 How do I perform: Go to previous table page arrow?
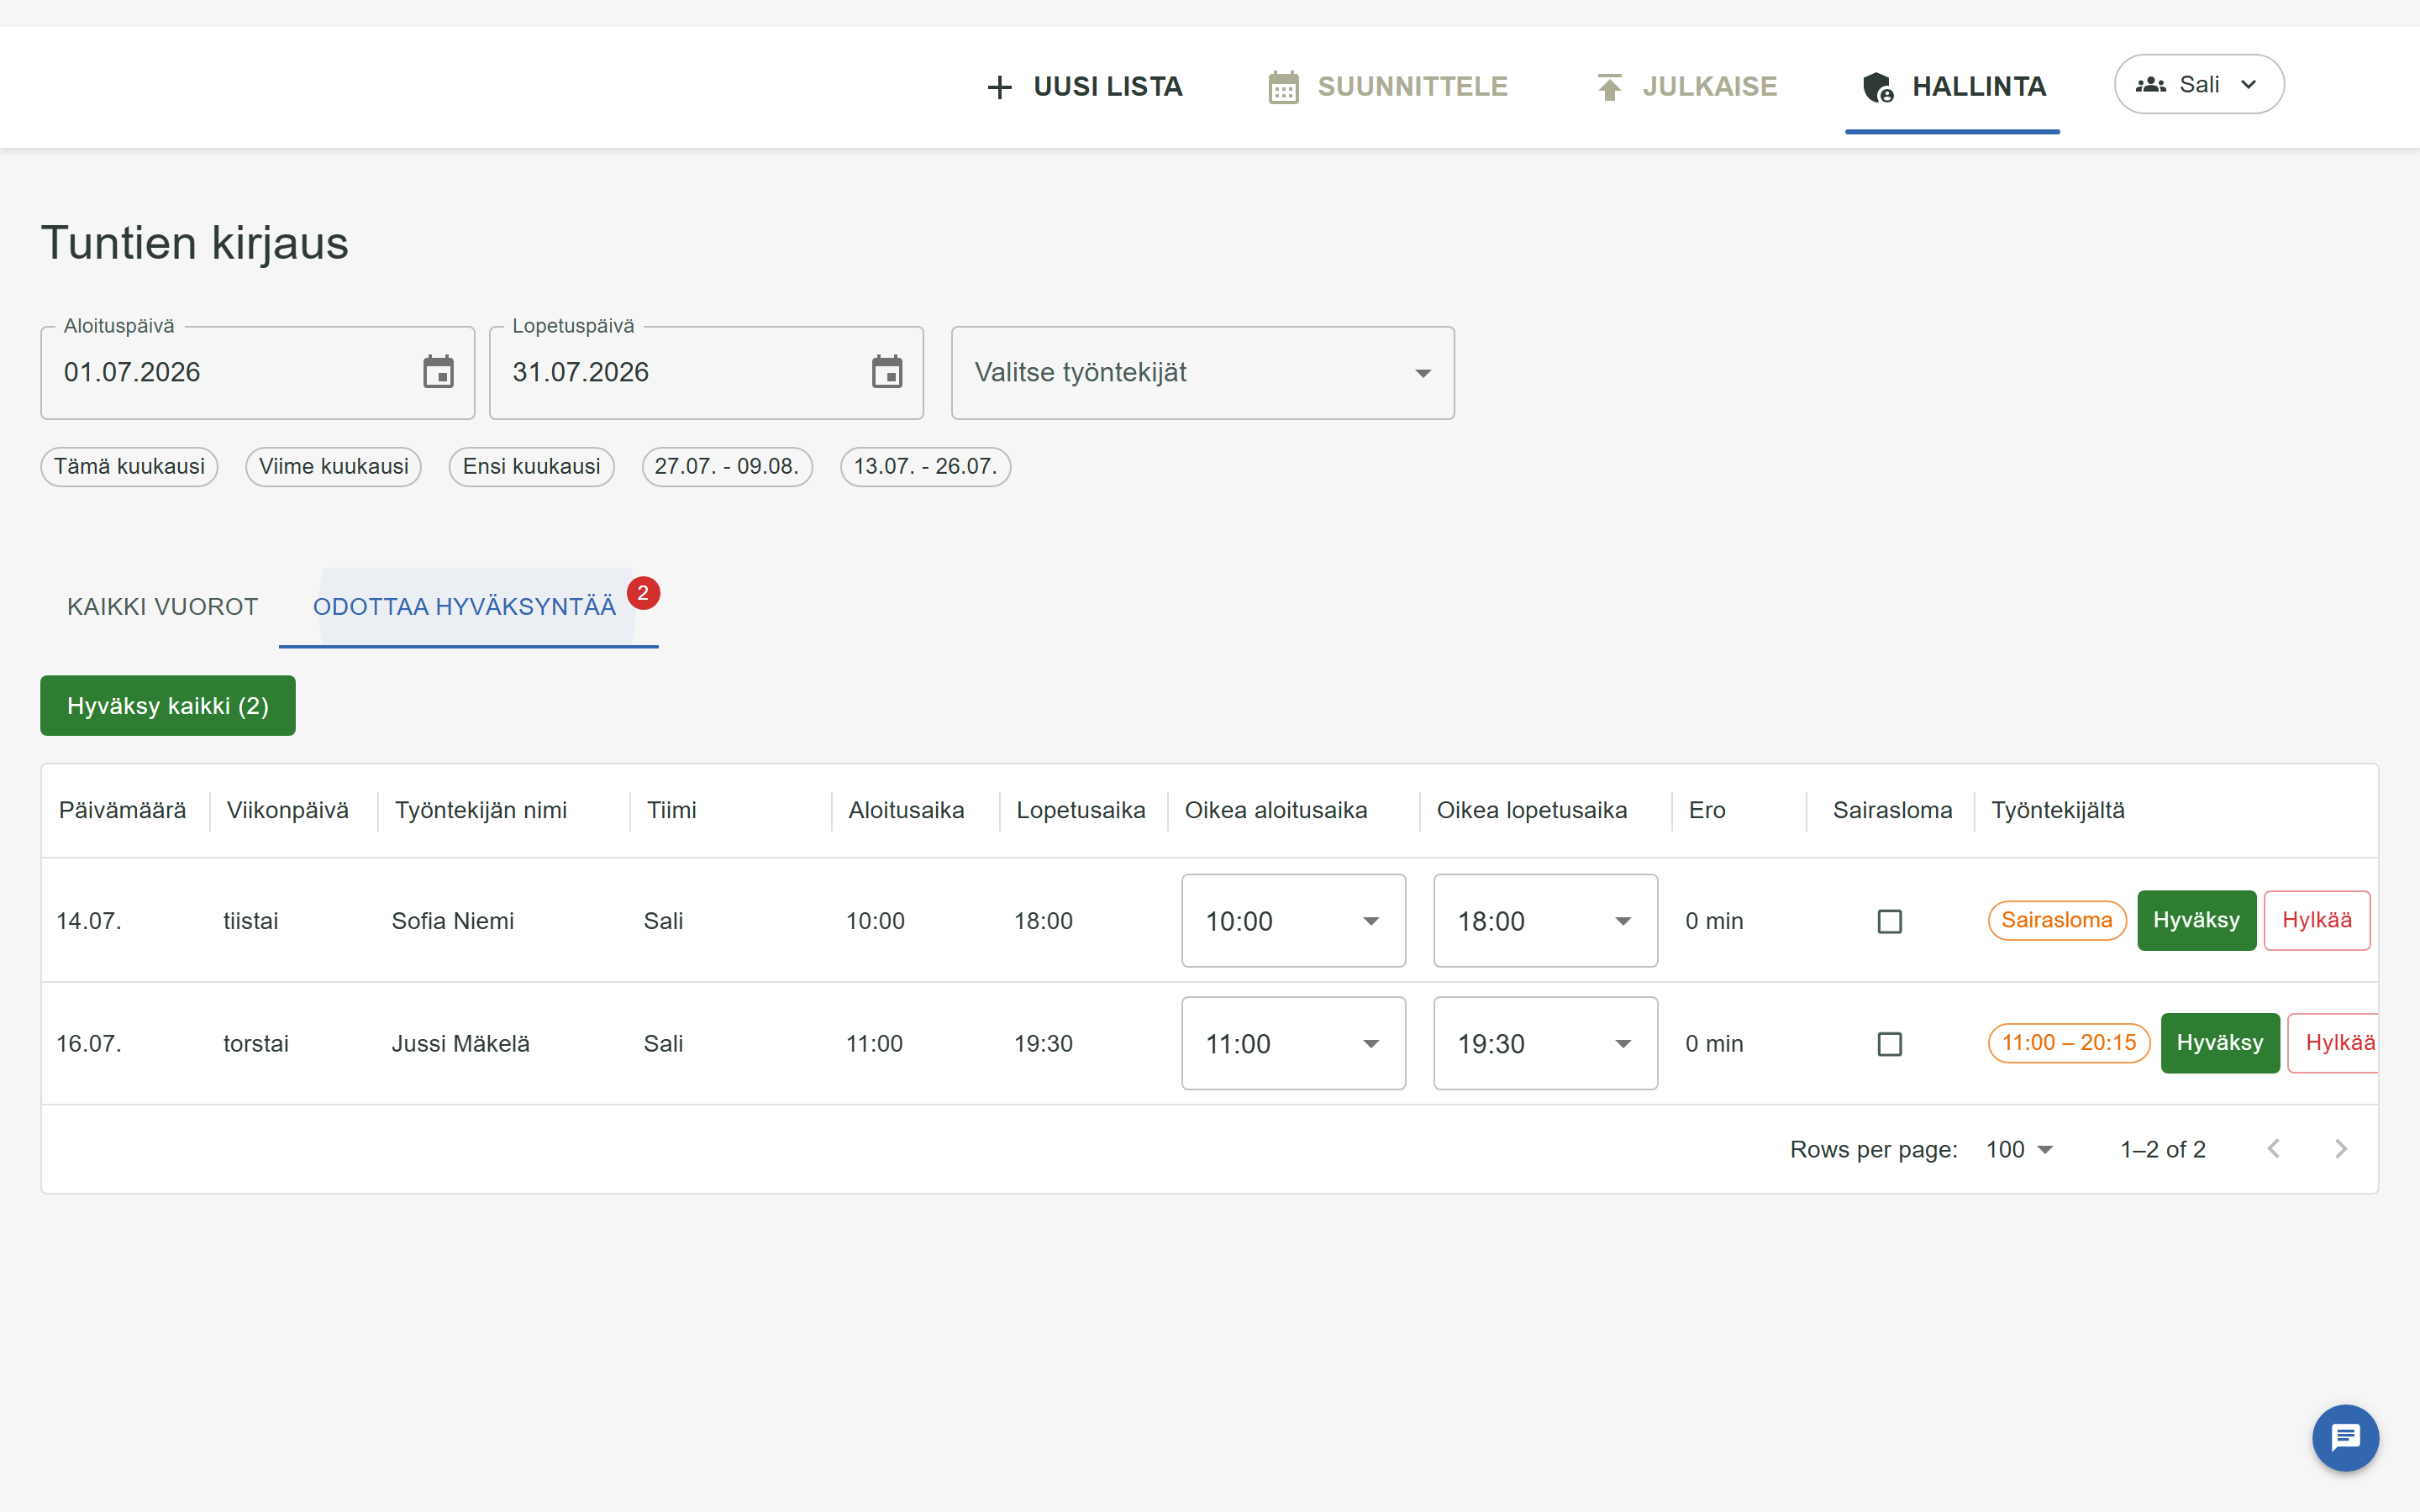coord(2274,1149)
